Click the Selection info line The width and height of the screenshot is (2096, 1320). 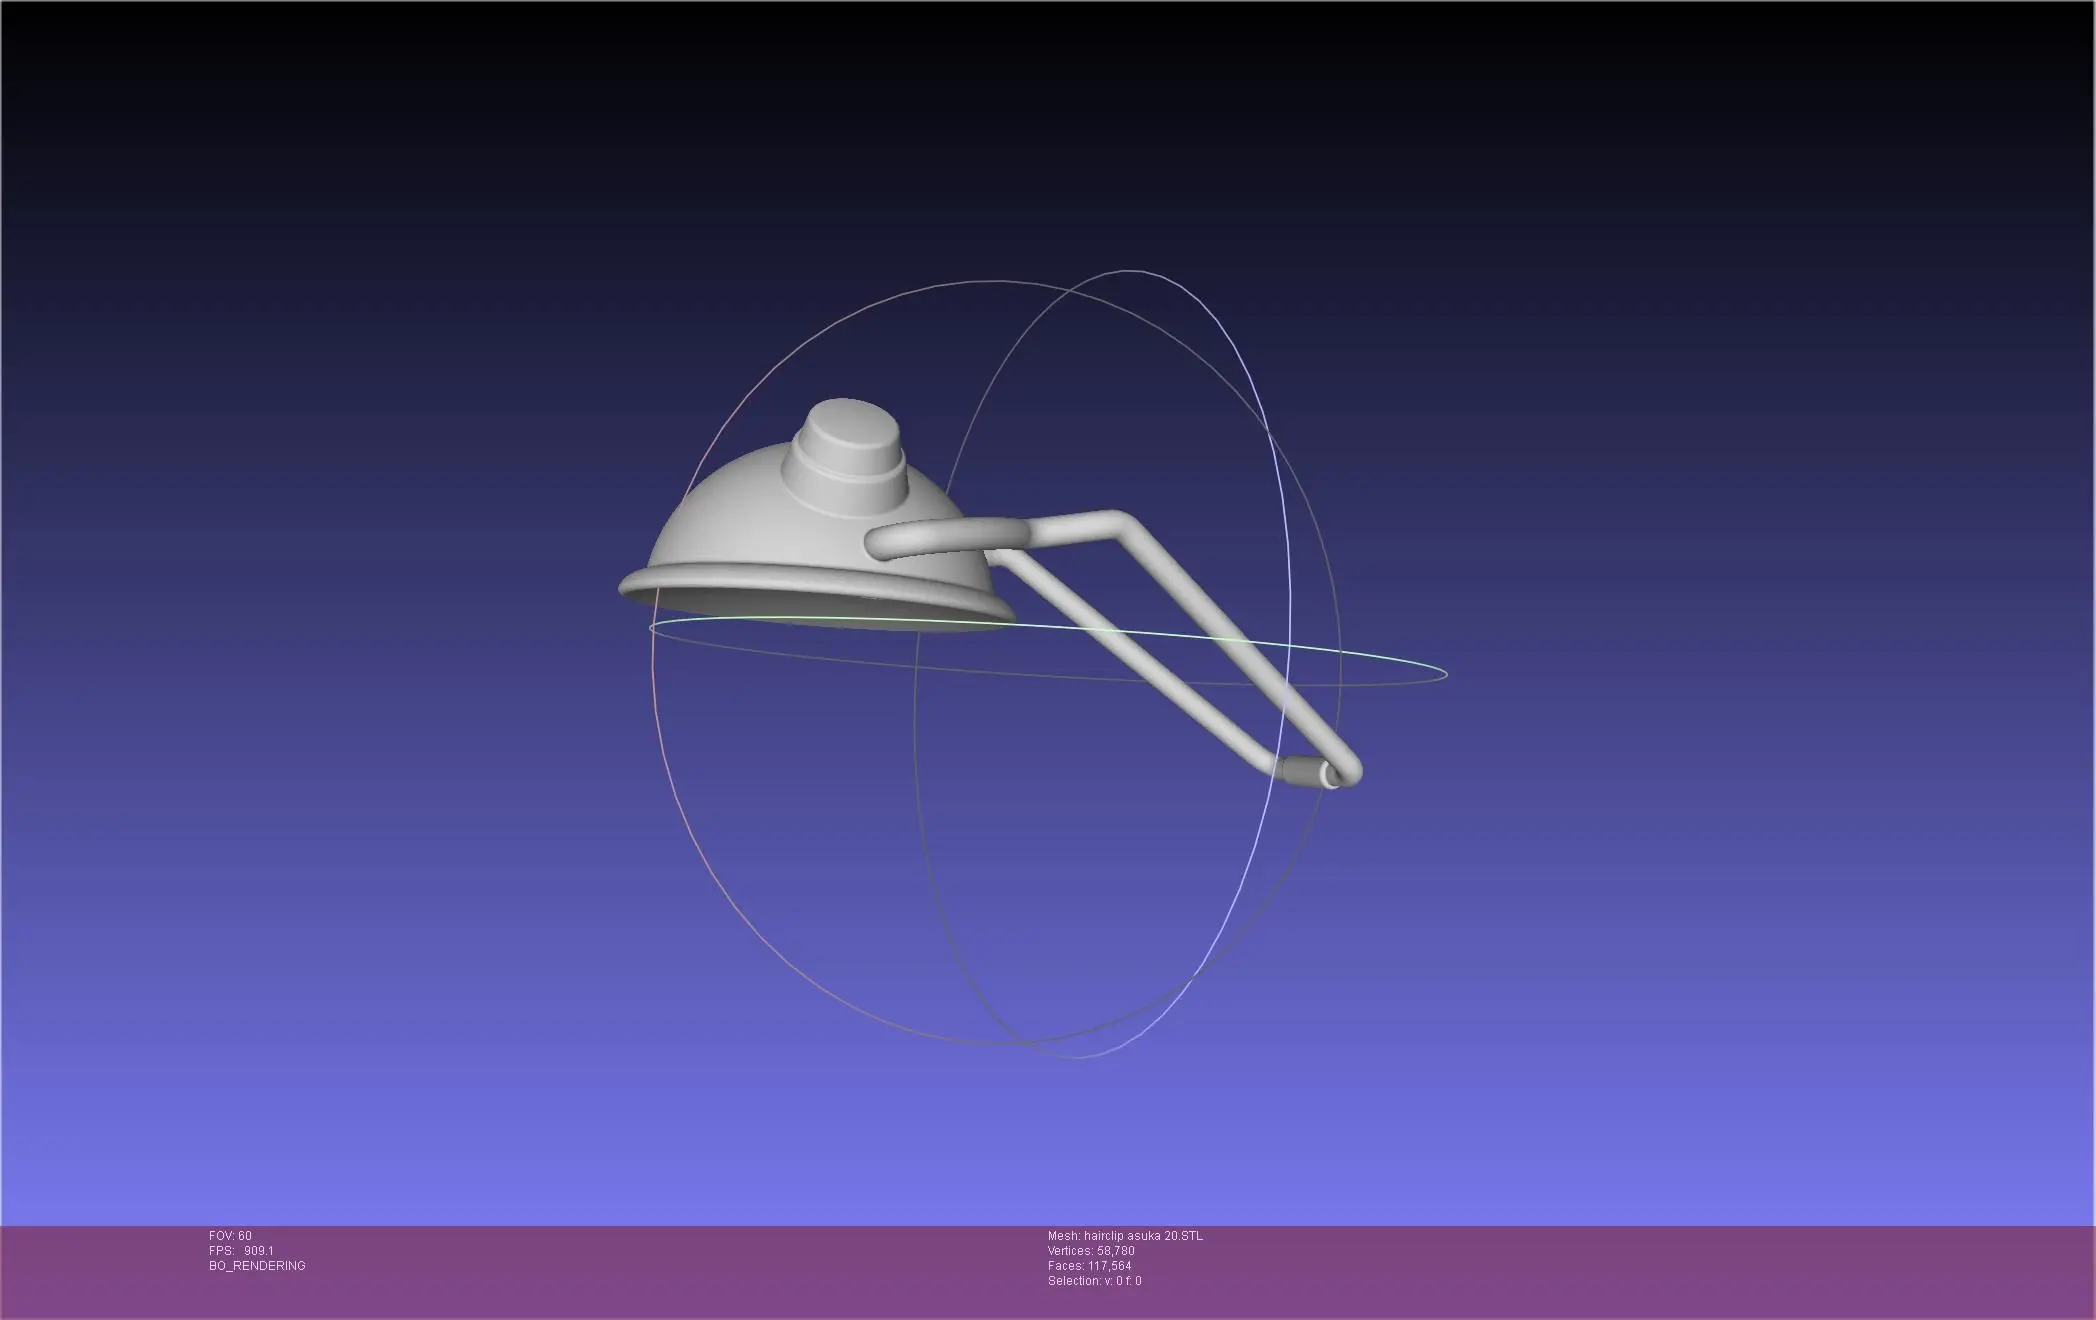1094,1281
